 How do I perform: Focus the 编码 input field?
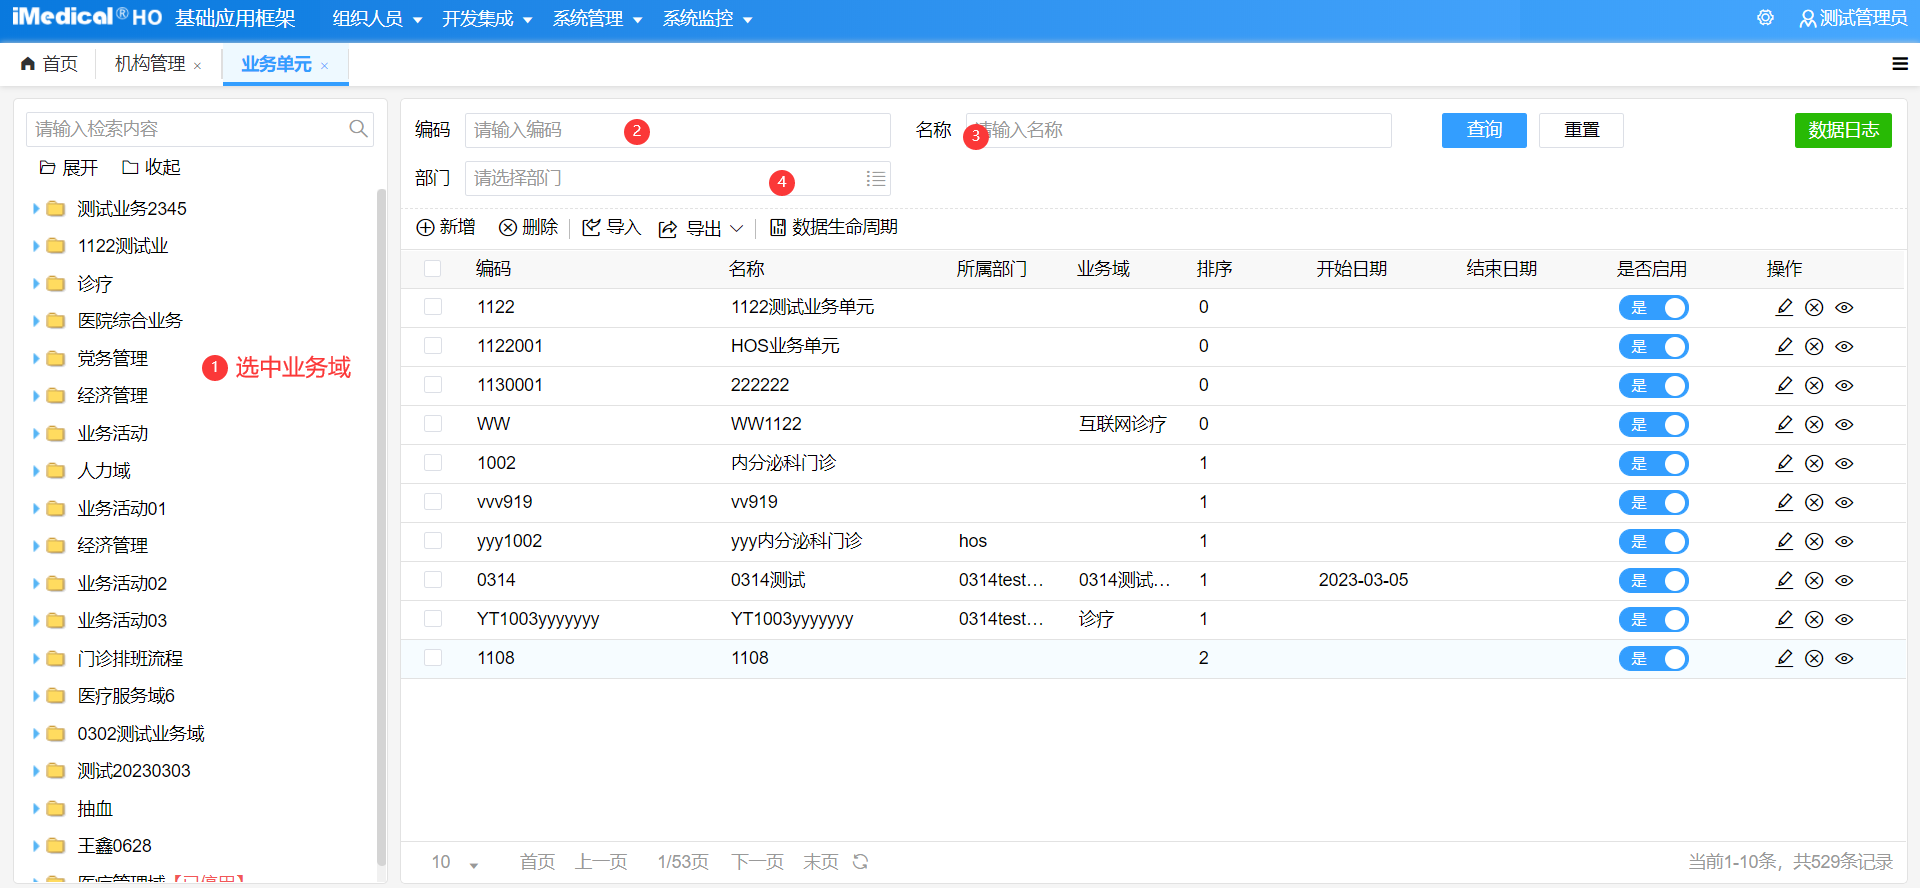click(x=677, y=130)
